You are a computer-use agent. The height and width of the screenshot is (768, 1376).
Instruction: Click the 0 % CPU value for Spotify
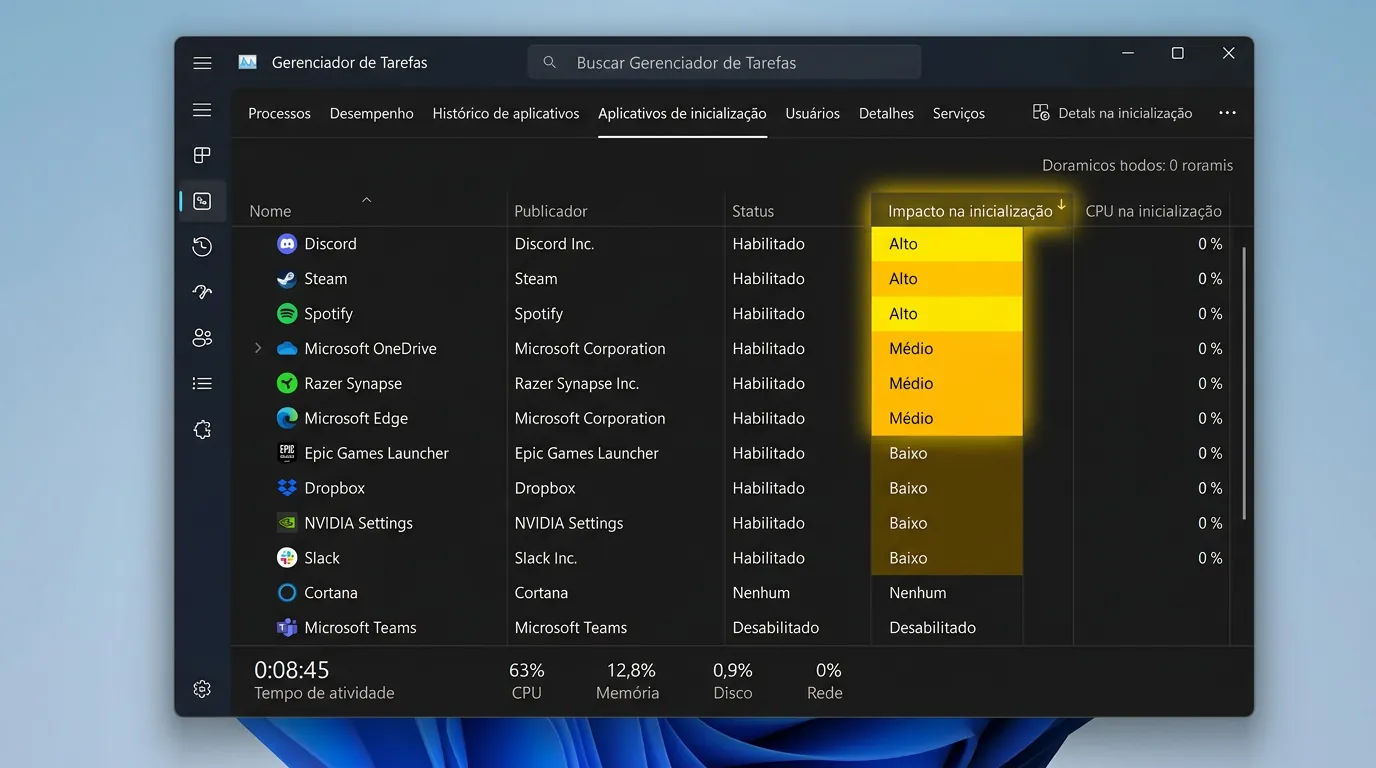click(1210, 314)
